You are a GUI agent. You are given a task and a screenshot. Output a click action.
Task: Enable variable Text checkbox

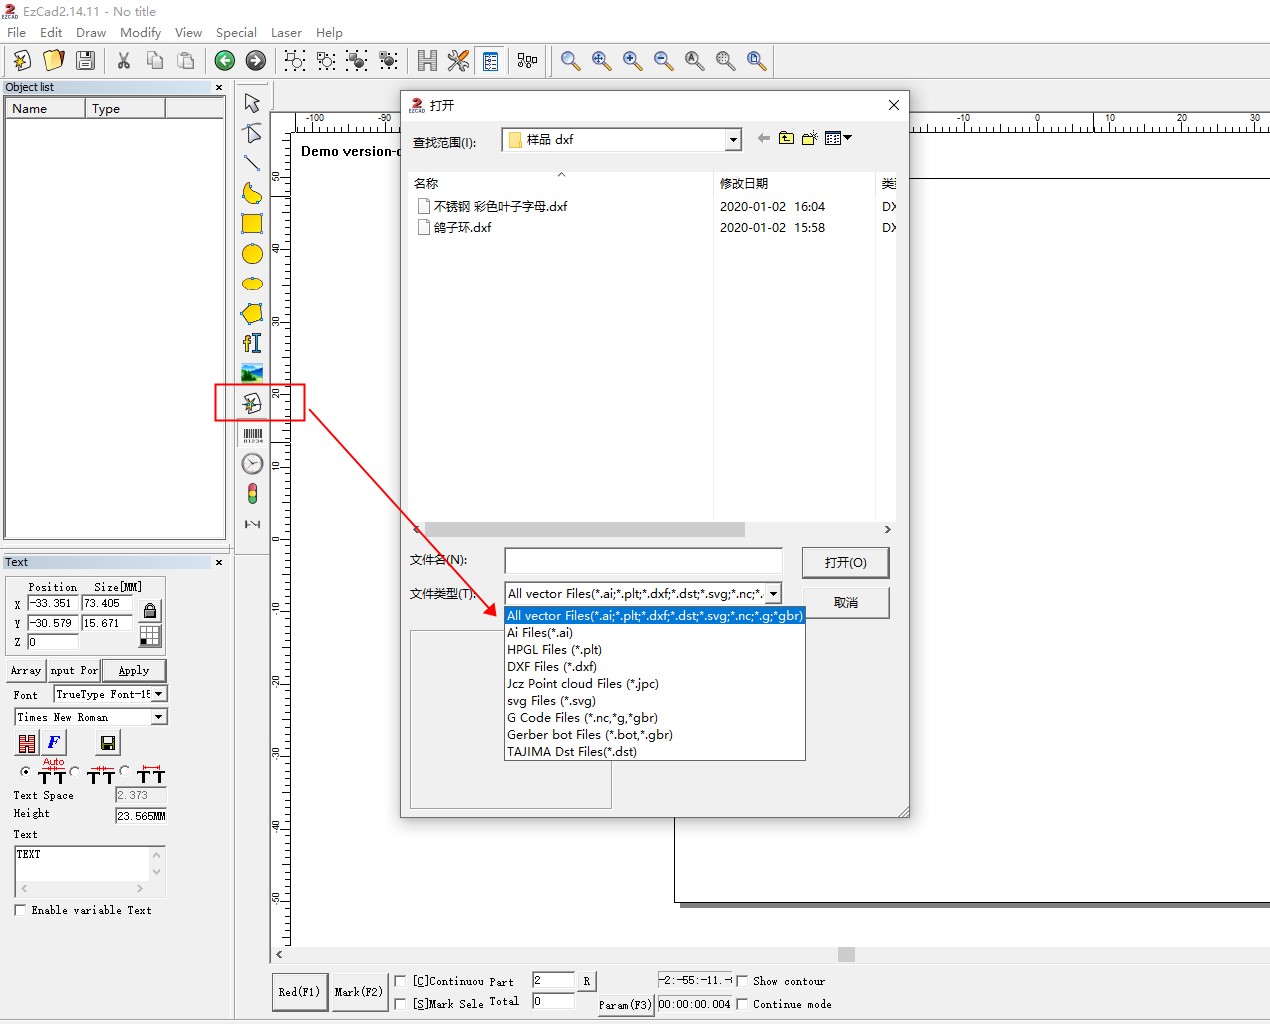(20, 910)
